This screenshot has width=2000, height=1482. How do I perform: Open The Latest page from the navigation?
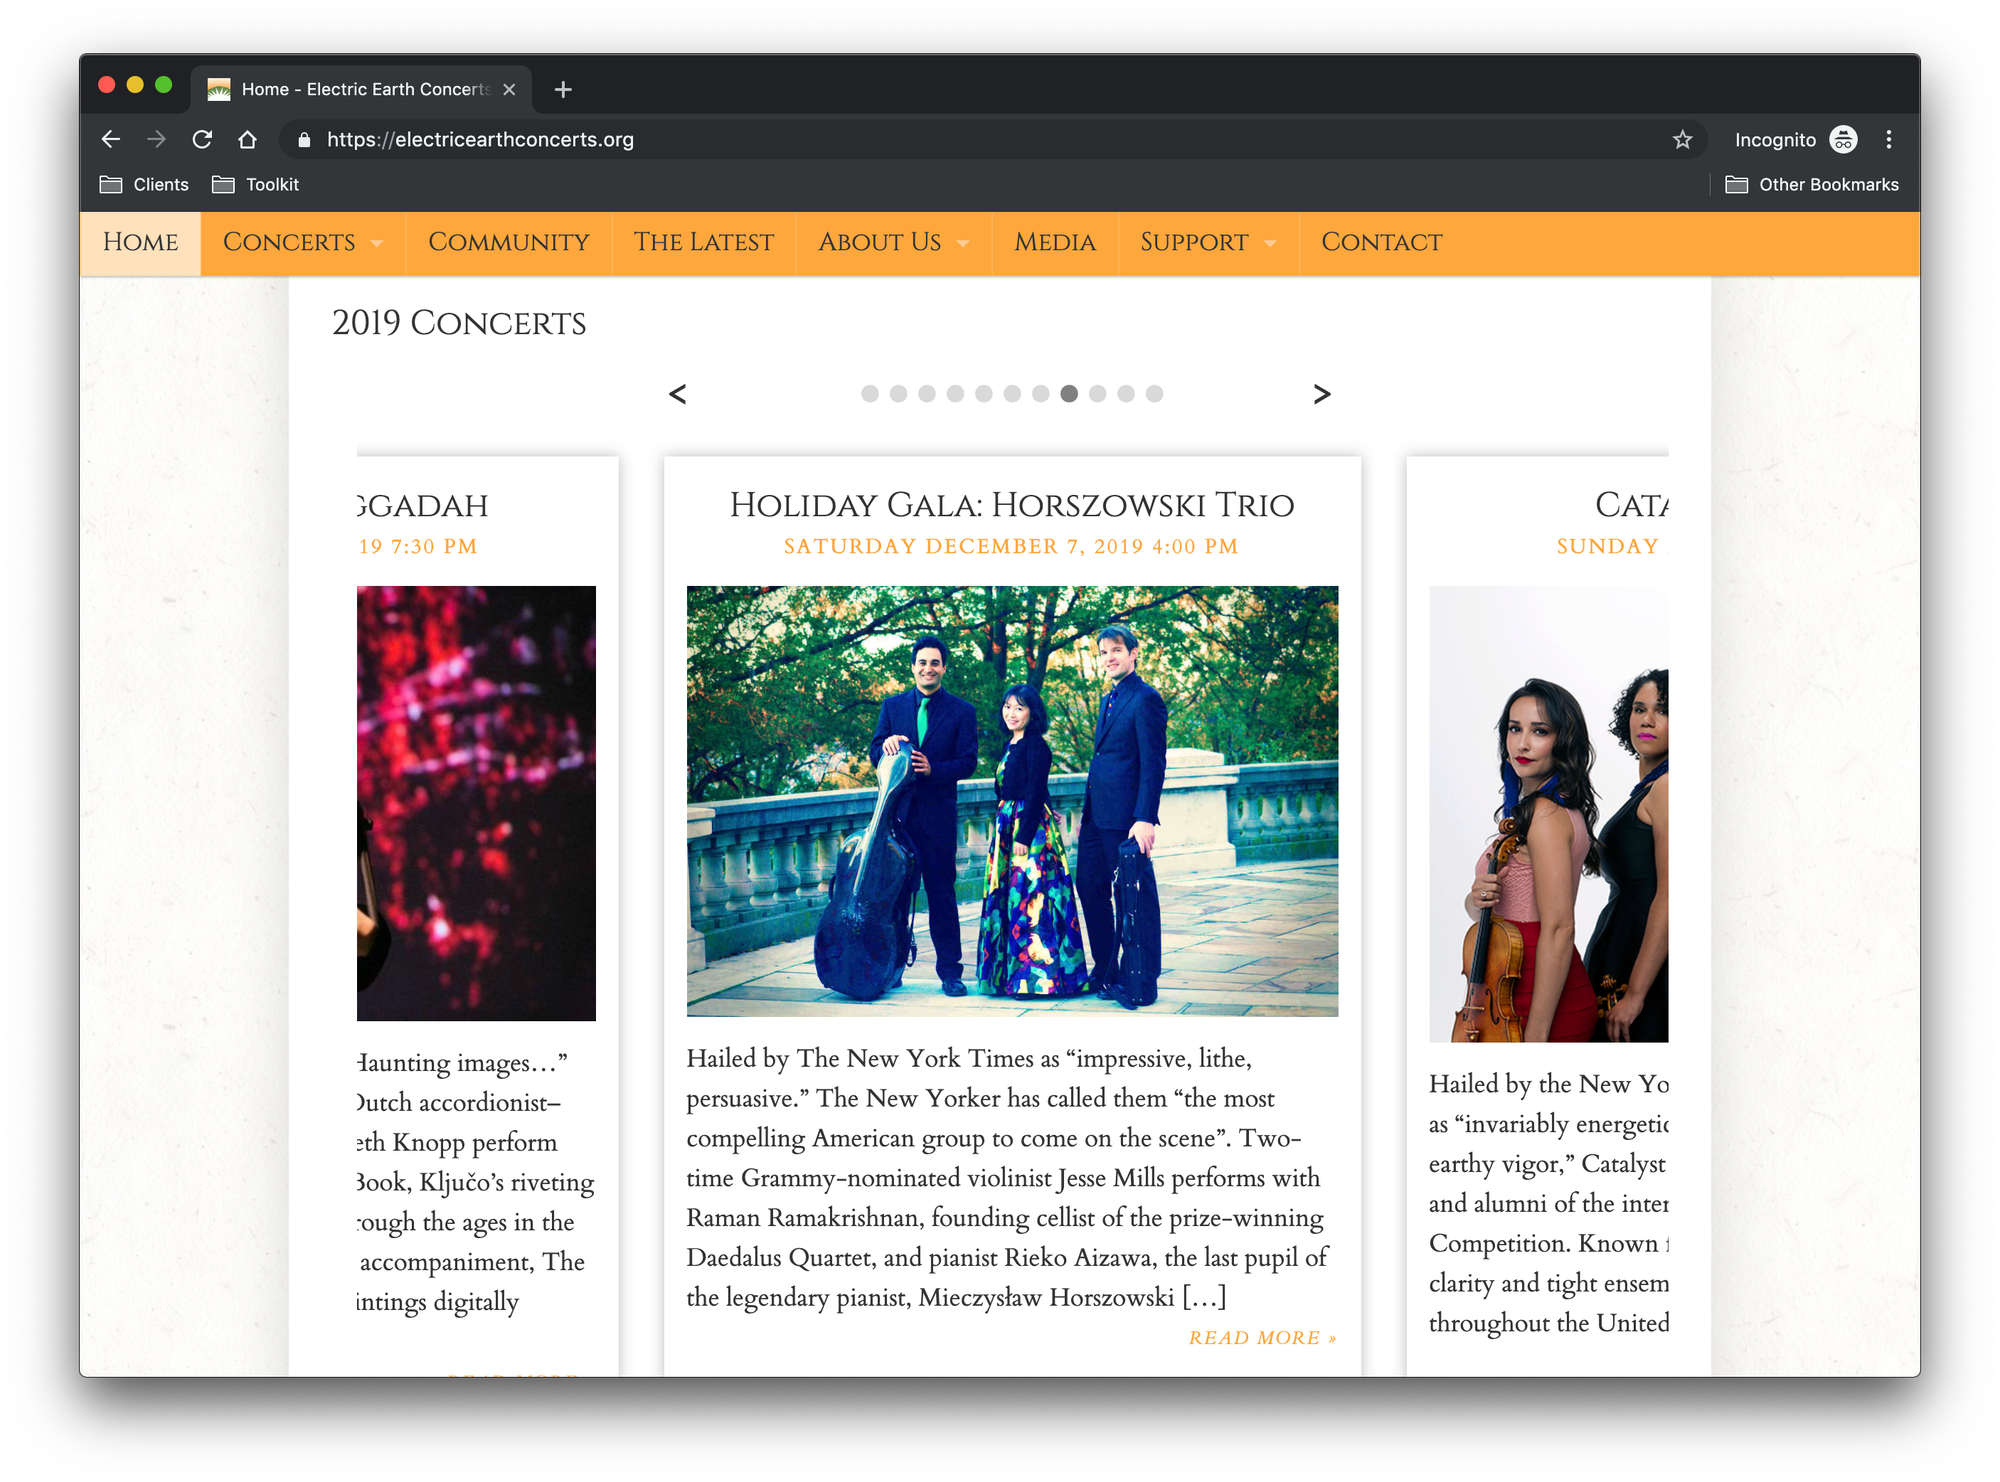703,242
